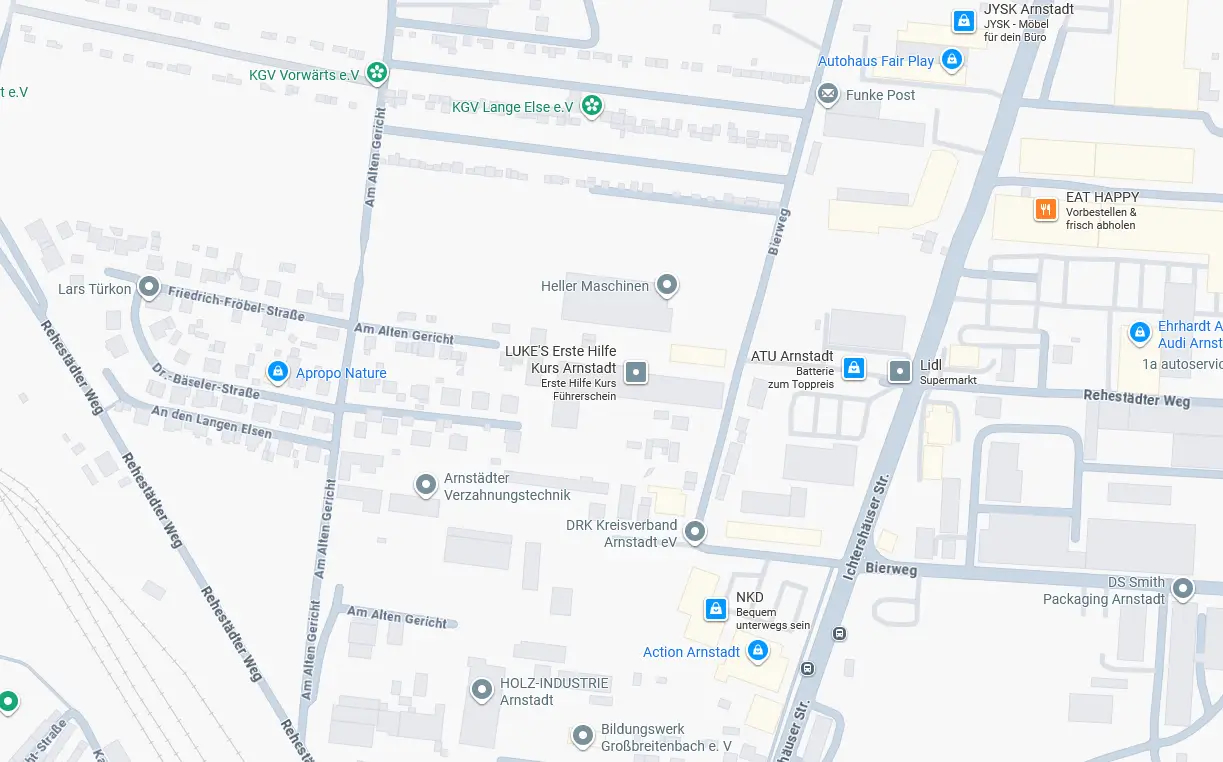Click the Lidl Supermarkt marker icon
This screenshot has width=1223, height=762.
tap(901, 372)
